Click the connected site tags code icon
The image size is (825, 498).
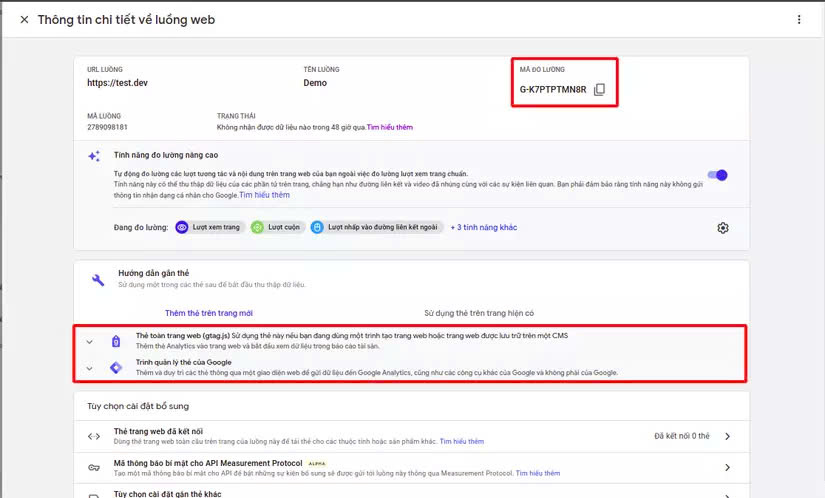click(94, 436)
